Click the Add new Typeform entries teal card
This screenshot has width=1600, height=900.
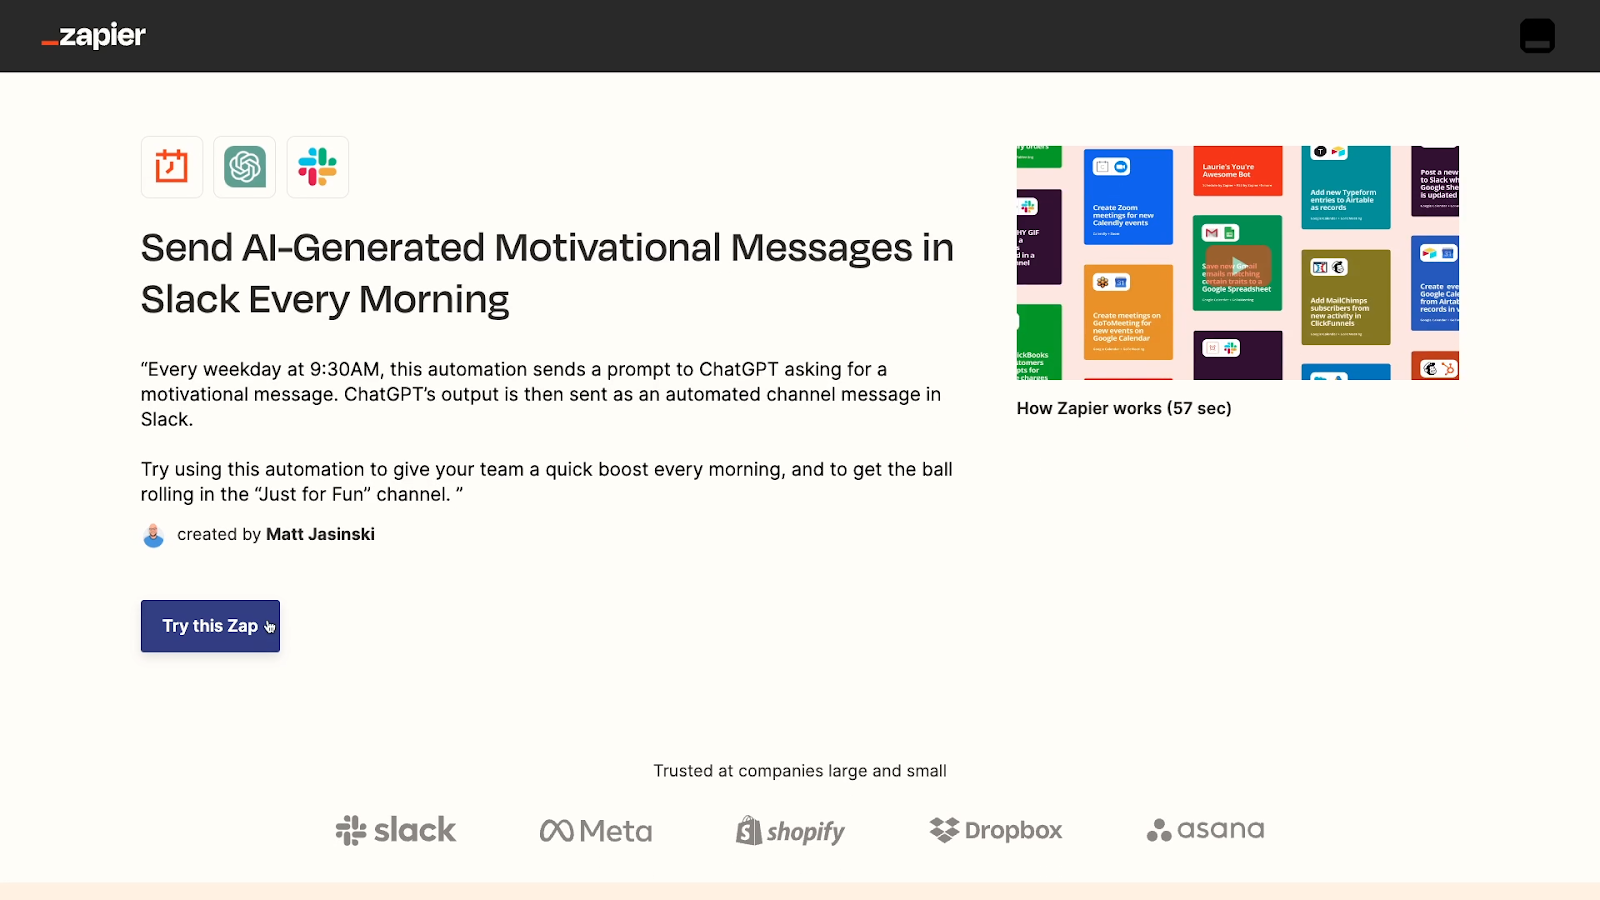(x=1346, y=187)
